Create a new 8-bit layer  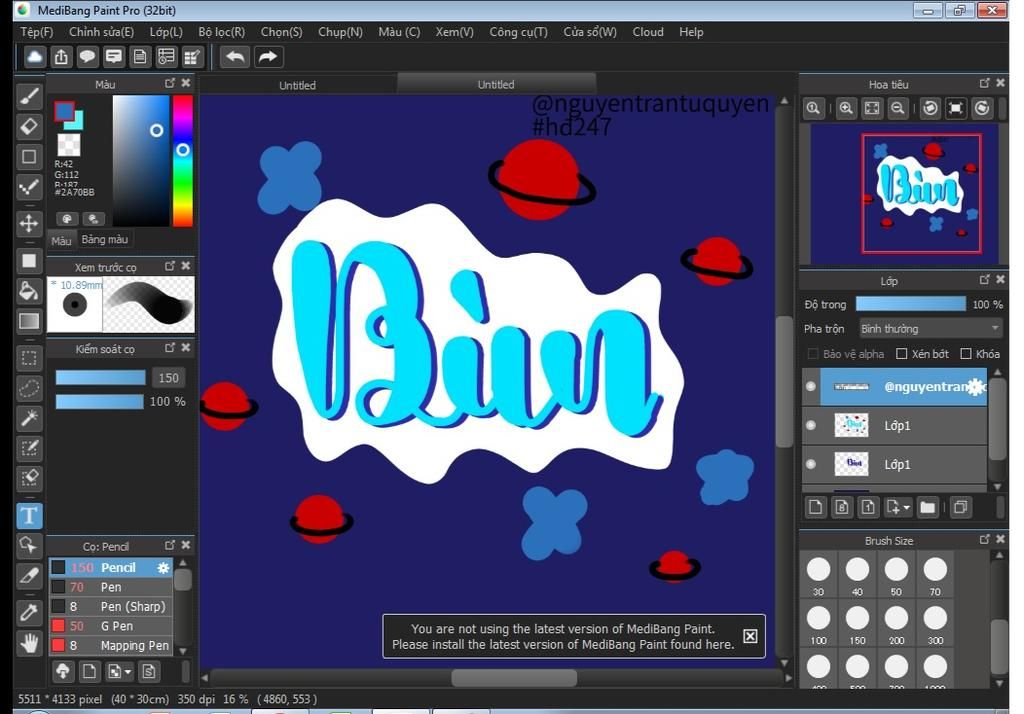(x=842, y=507)
